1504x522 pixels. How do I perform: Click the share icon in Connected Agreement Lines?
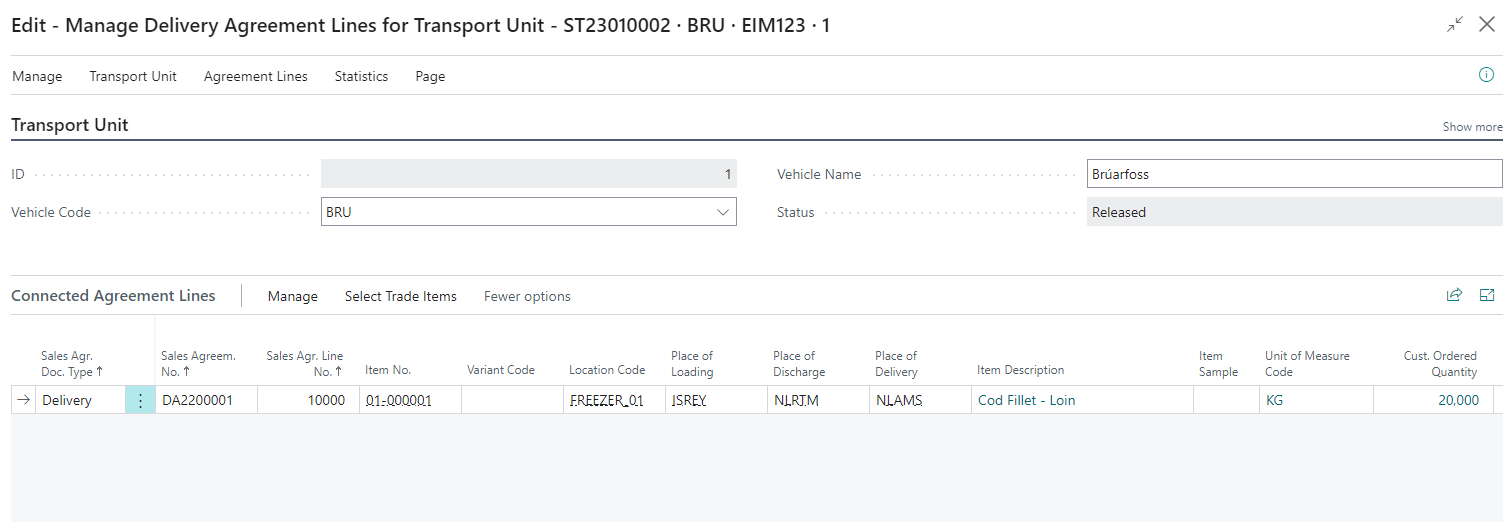1454,295
